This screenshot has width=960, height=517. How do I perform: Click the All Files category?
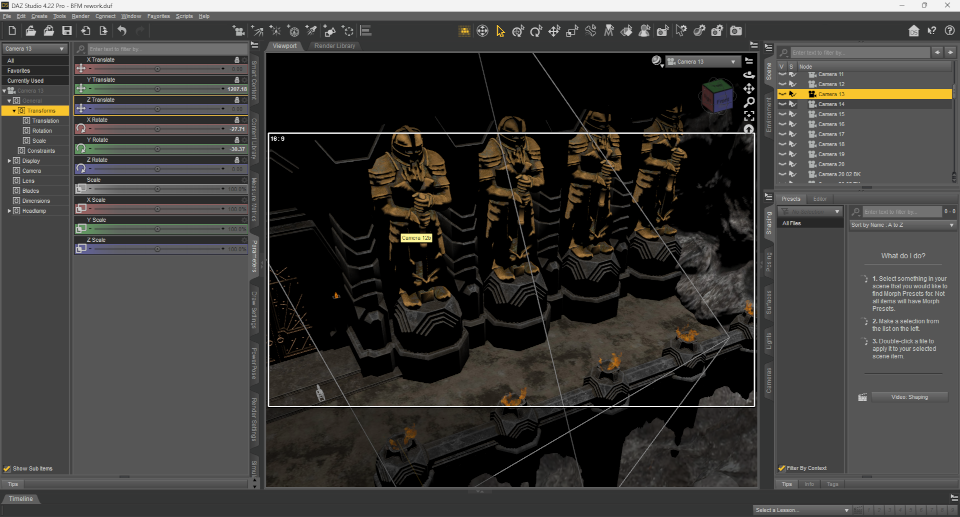pos(811,224)
